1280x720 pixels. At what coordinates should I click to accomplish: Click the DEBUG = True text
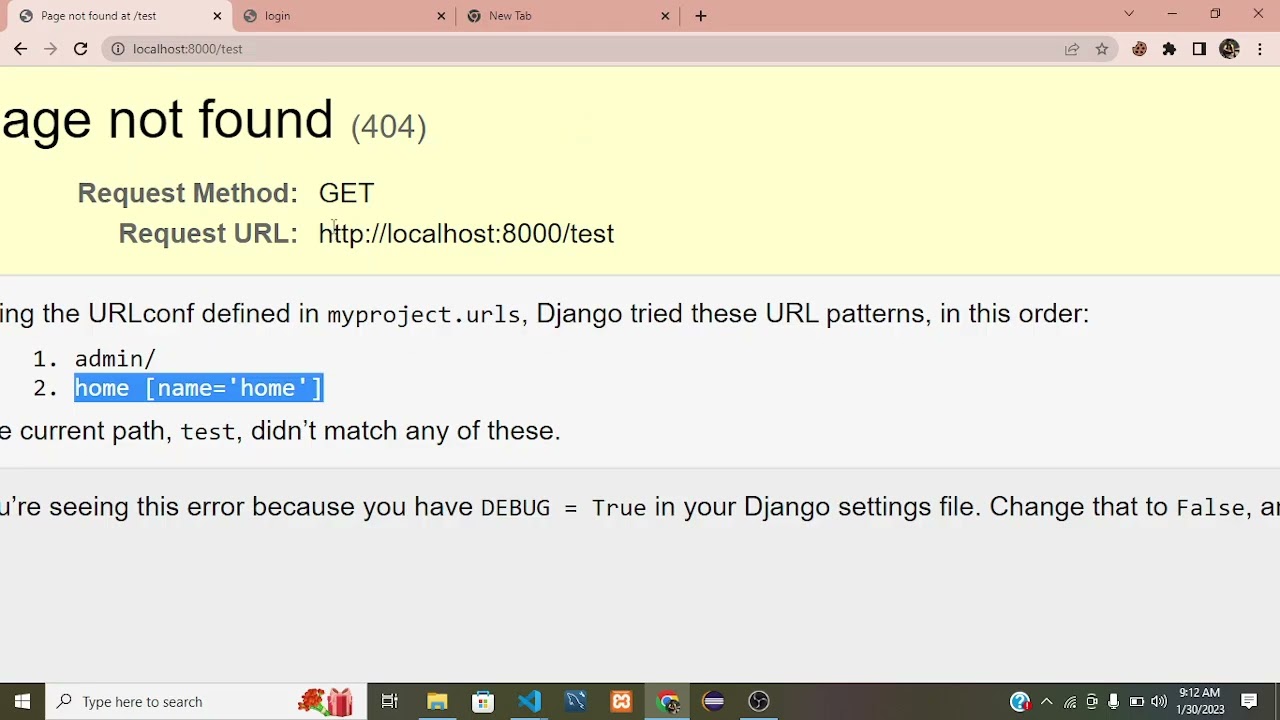563,507
